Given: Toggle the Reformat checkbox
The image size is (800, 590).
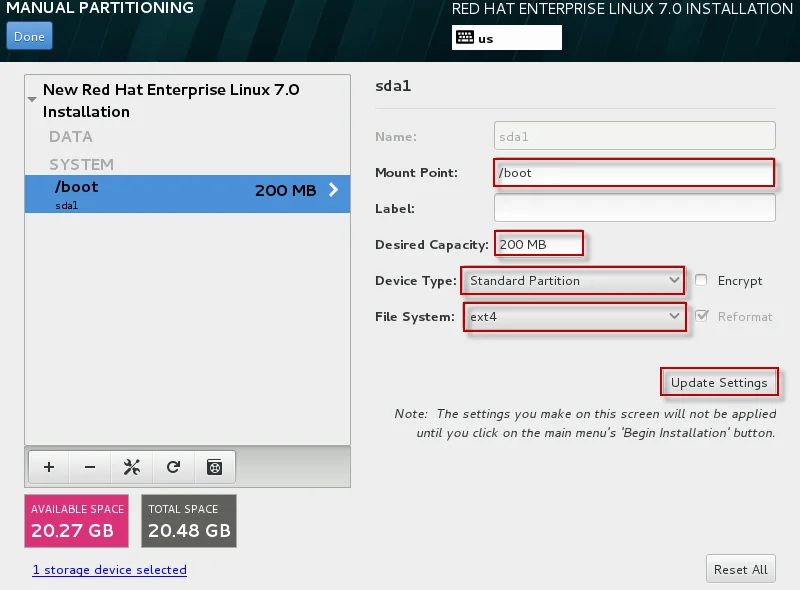Looking at the screenshot, I should [x=701, y=317].
